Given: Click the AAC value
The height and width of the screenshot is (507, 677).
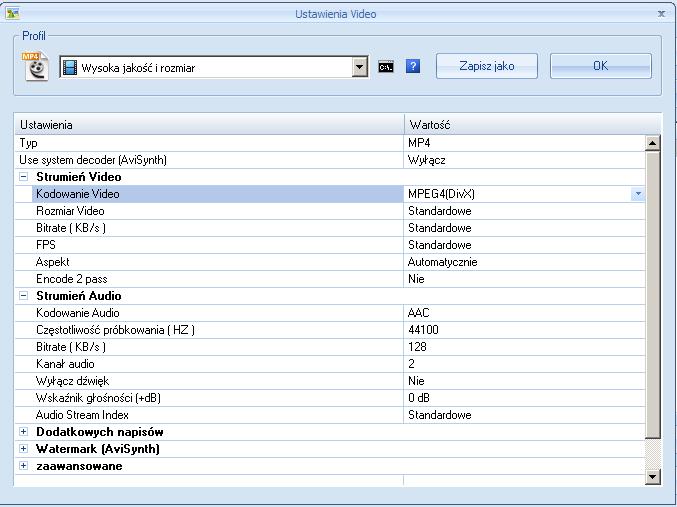Looking at the screenshot, I should click(x=418, y=313).
